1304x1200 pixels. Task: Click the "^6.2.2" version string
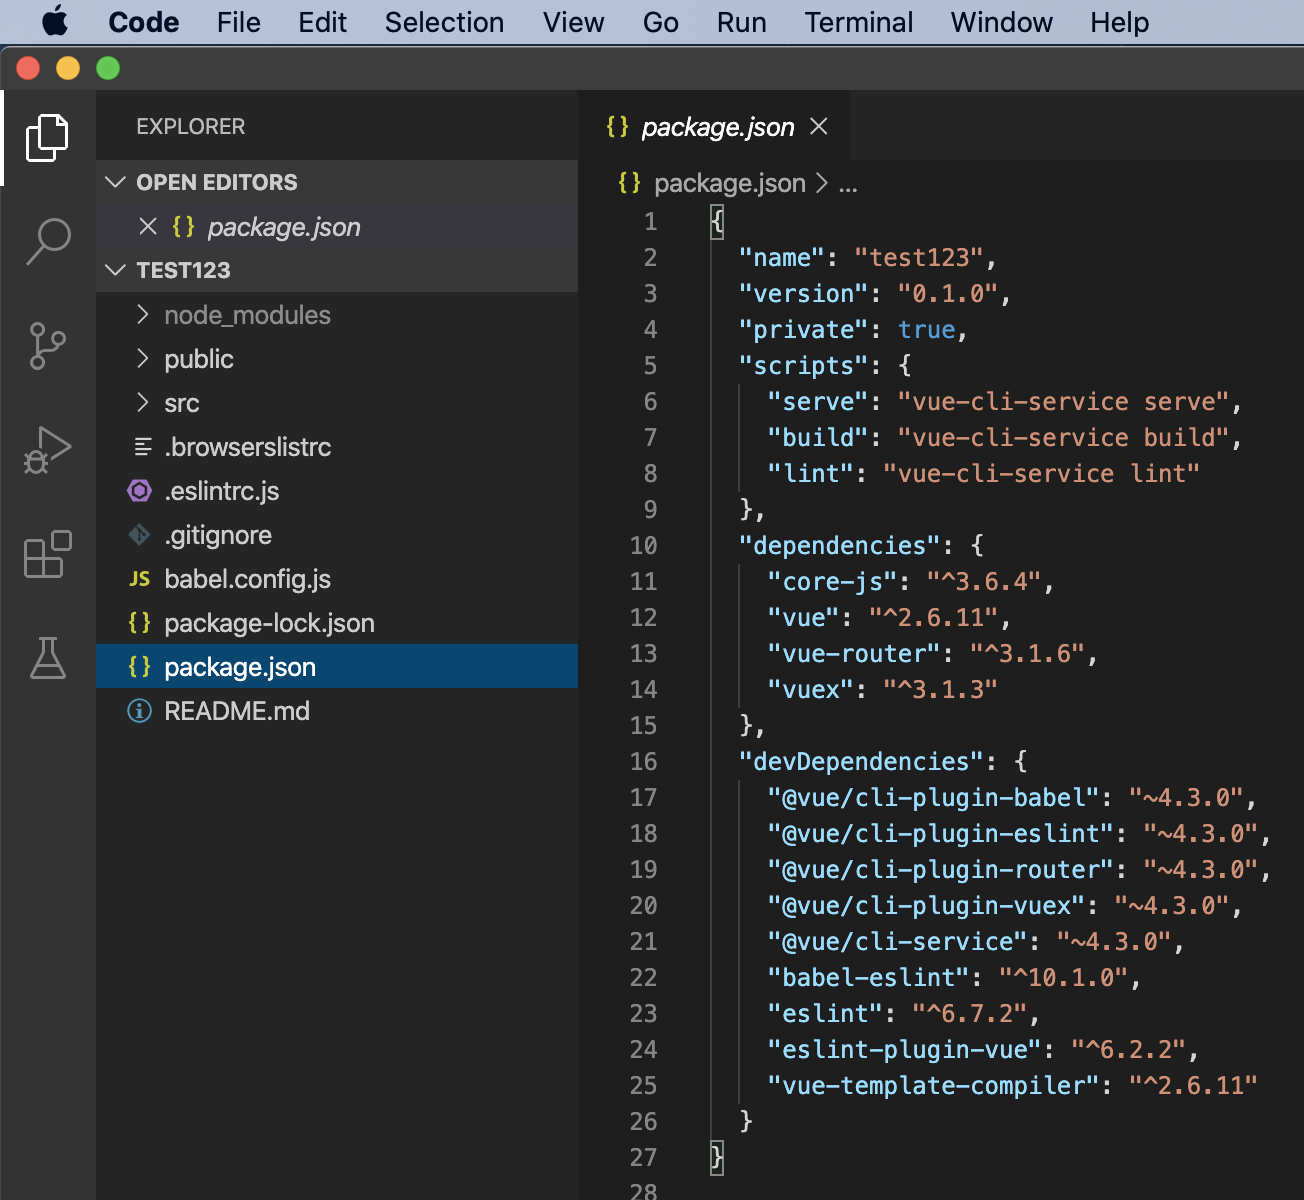pos(1129,1049)
